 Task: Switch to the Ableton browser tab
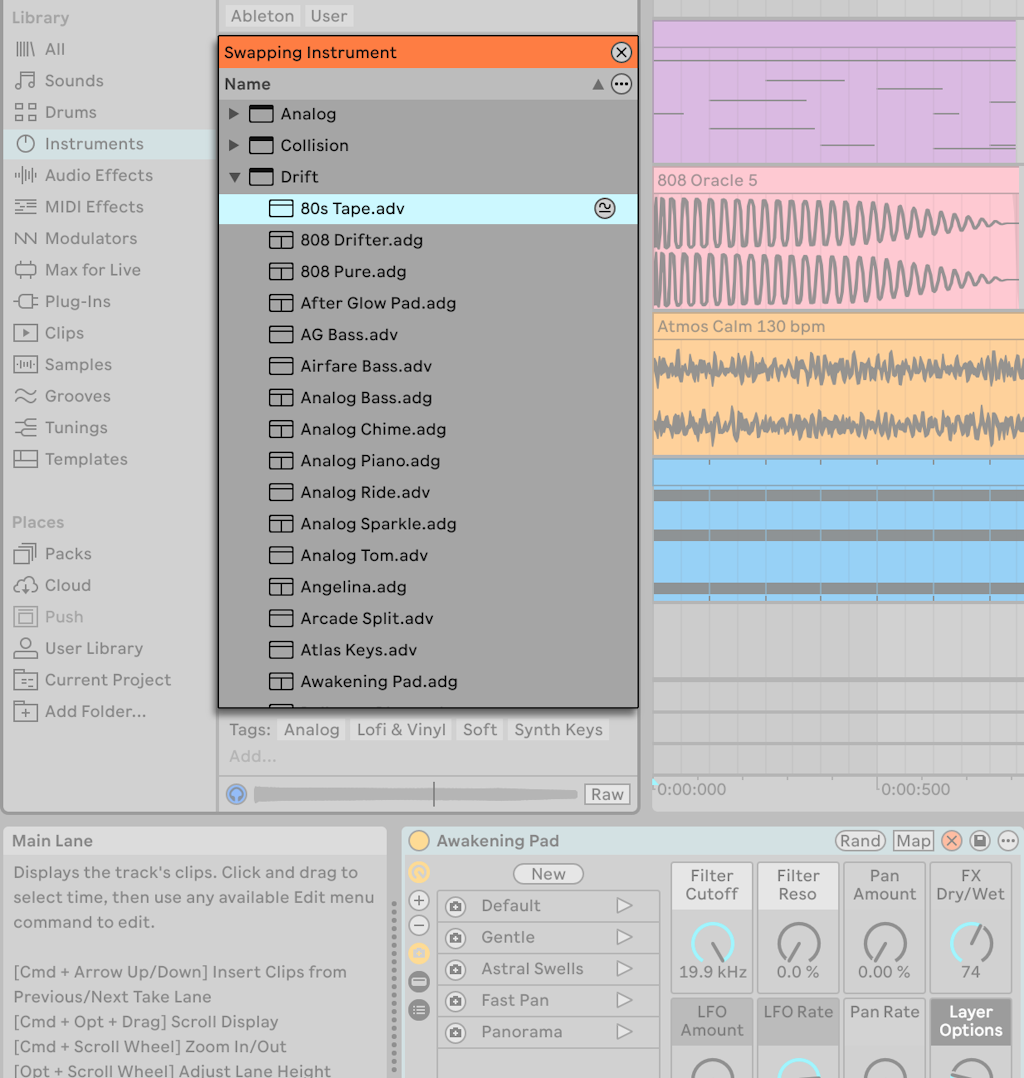(261, 16)
